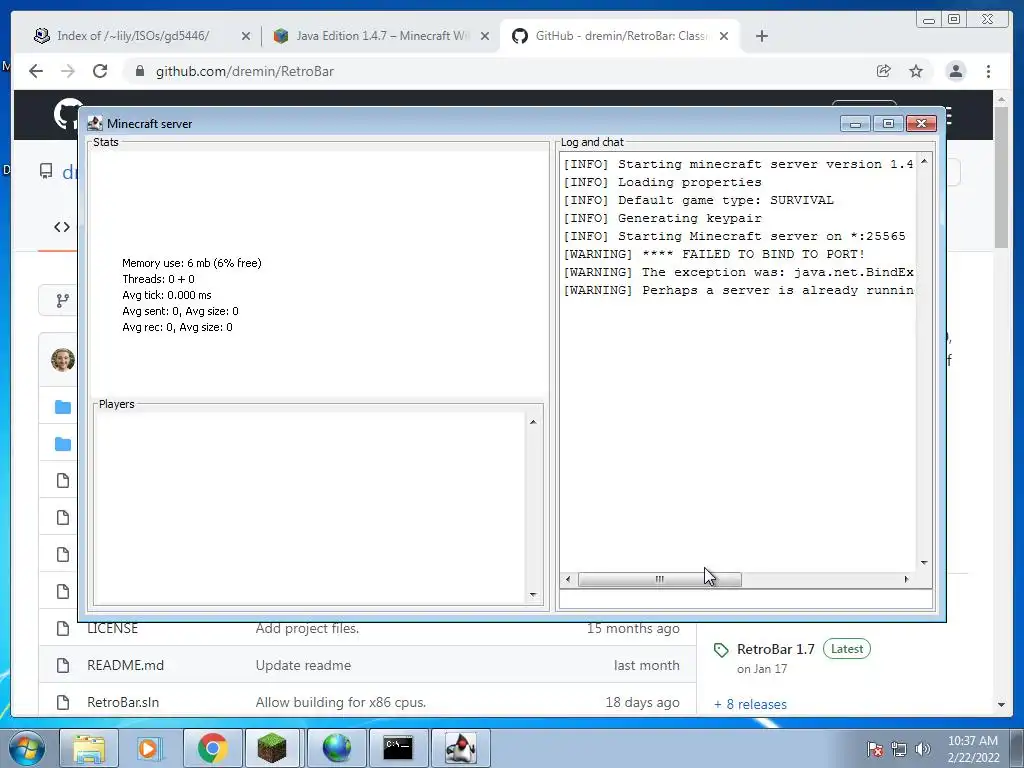Open the '+ 8 releases' link
Image resolution: width=1024 pixels, height=768 pixels.
(x=750, y=704)
